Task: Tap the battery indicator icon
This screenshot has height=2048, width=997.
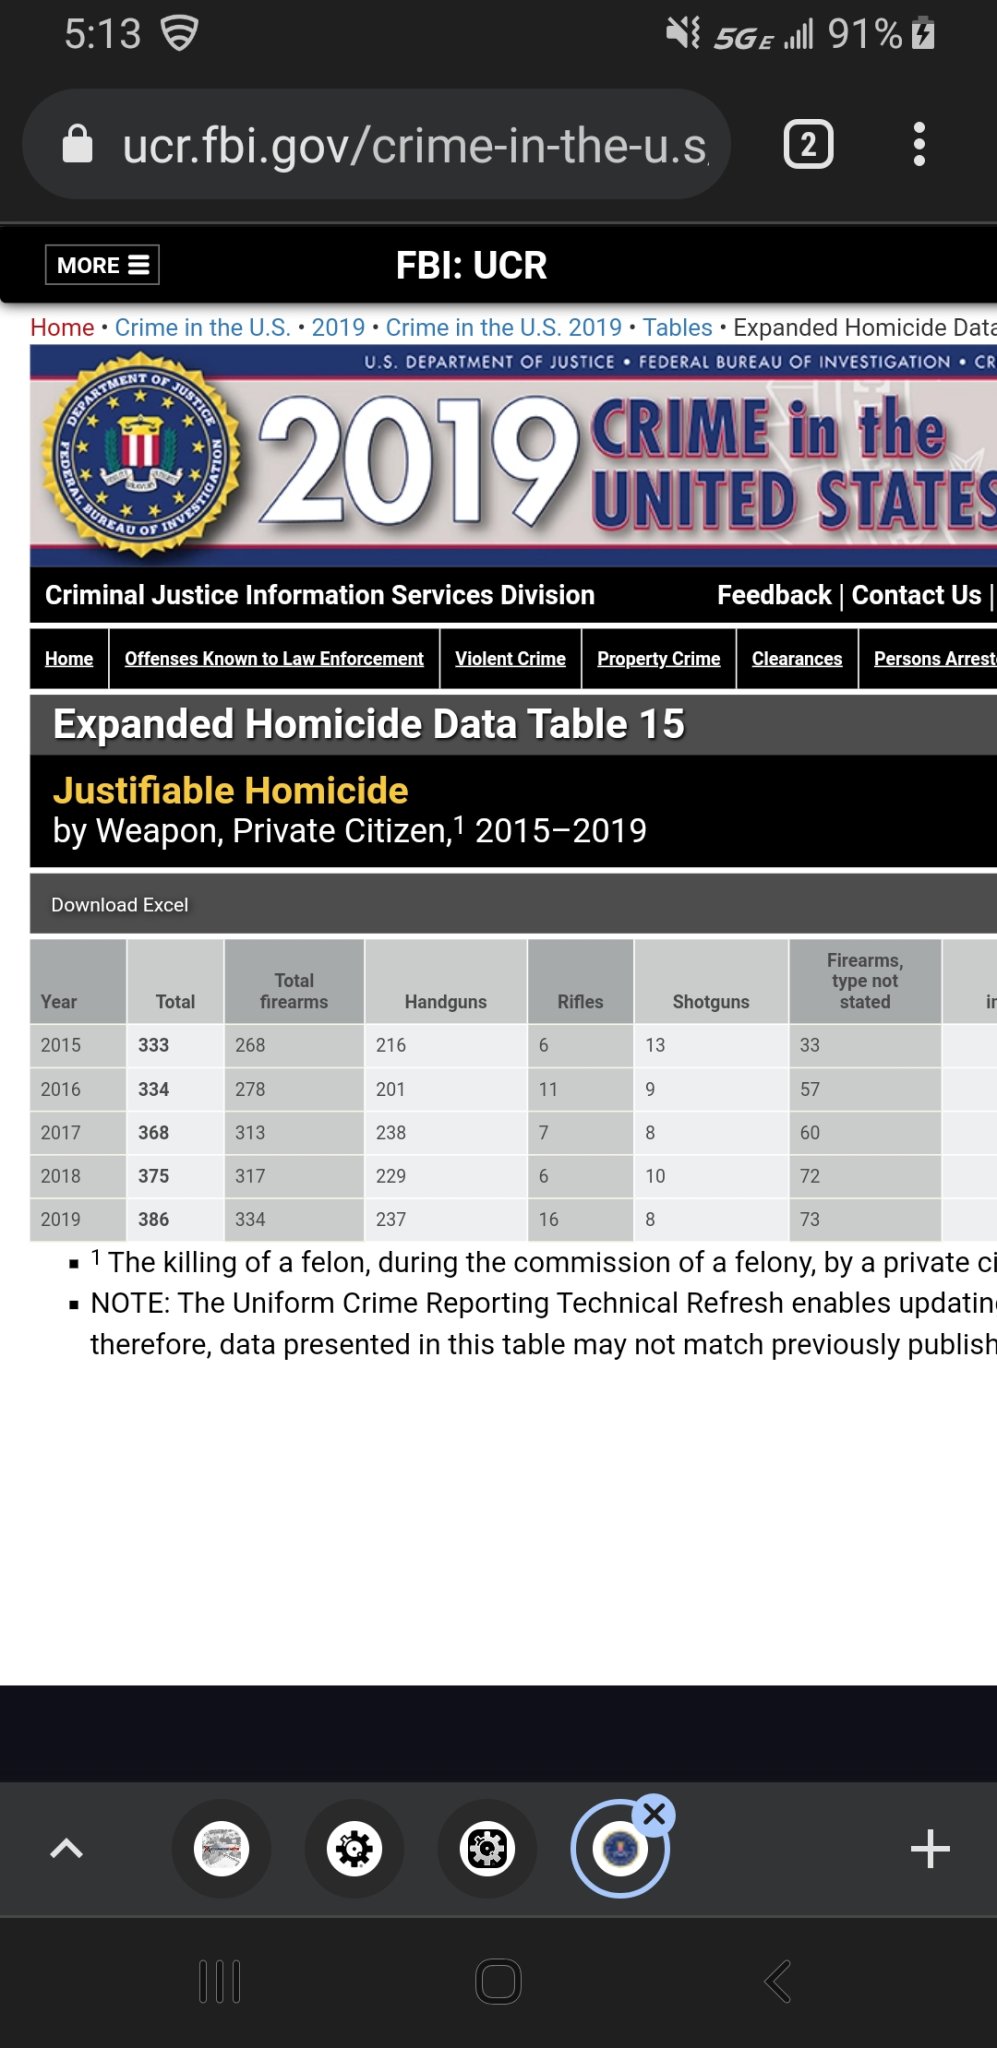Action: [923, 34]
